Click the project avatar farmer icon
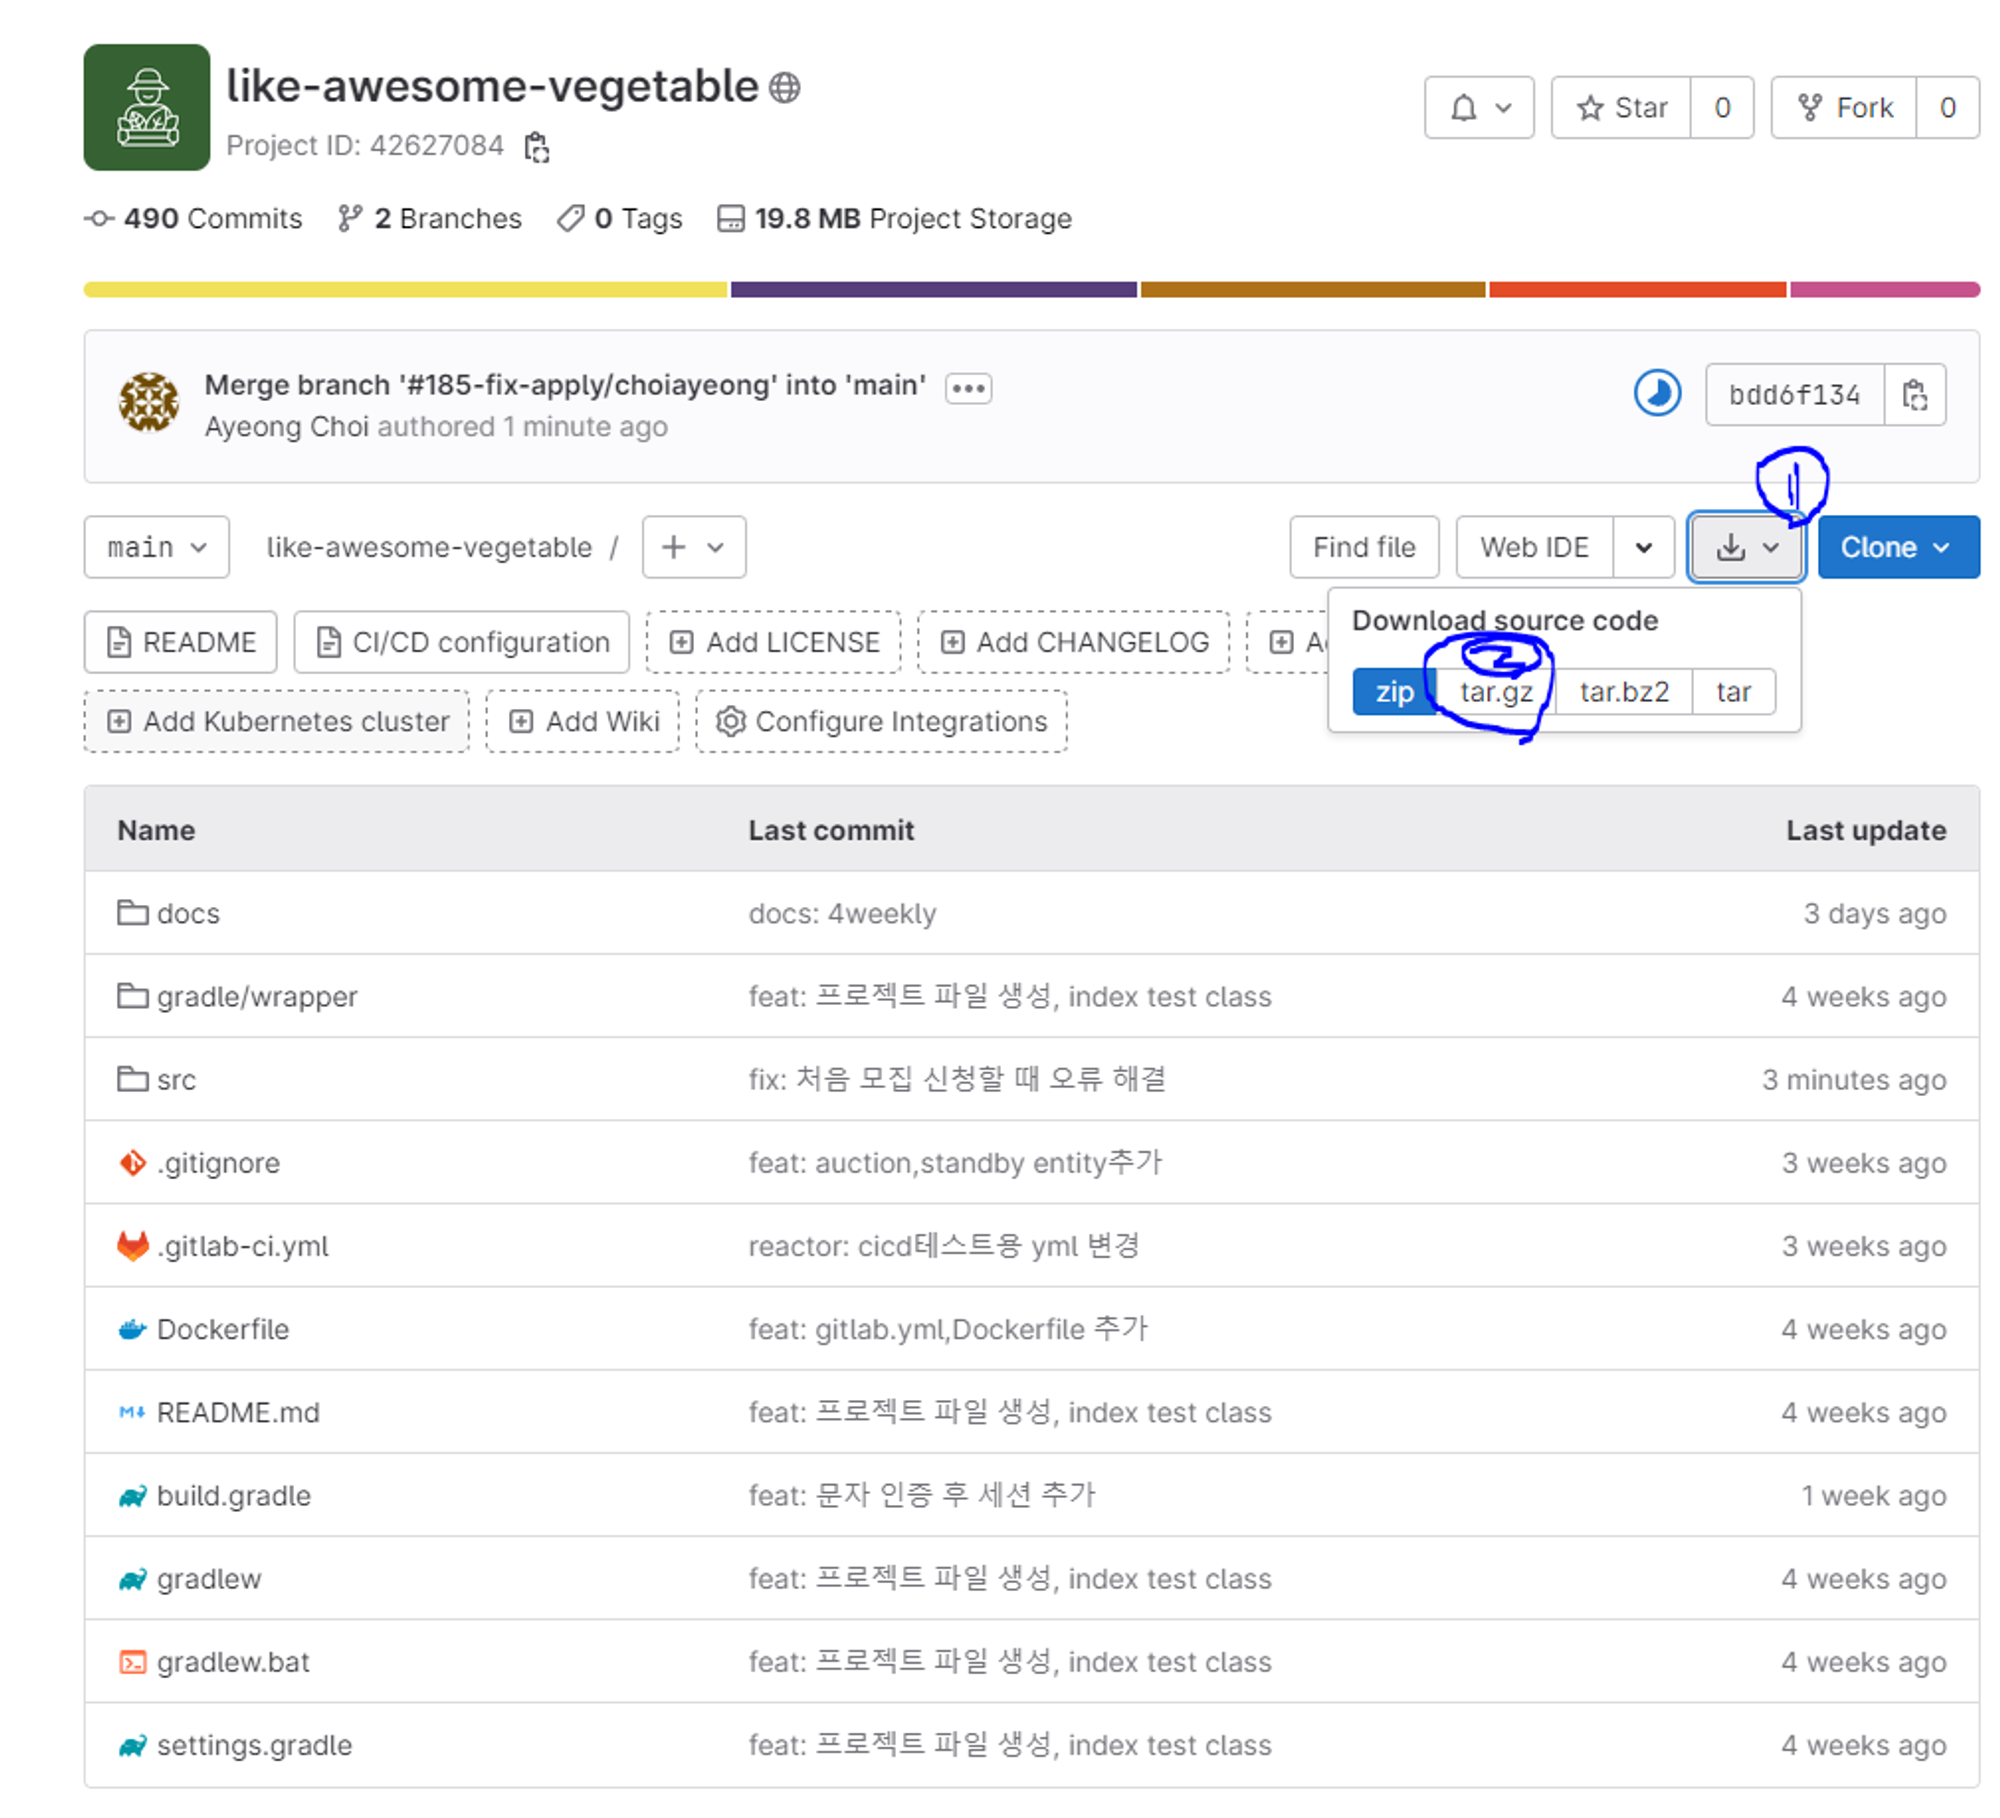Screen dimensions: 2000x1818 (147, 107)
